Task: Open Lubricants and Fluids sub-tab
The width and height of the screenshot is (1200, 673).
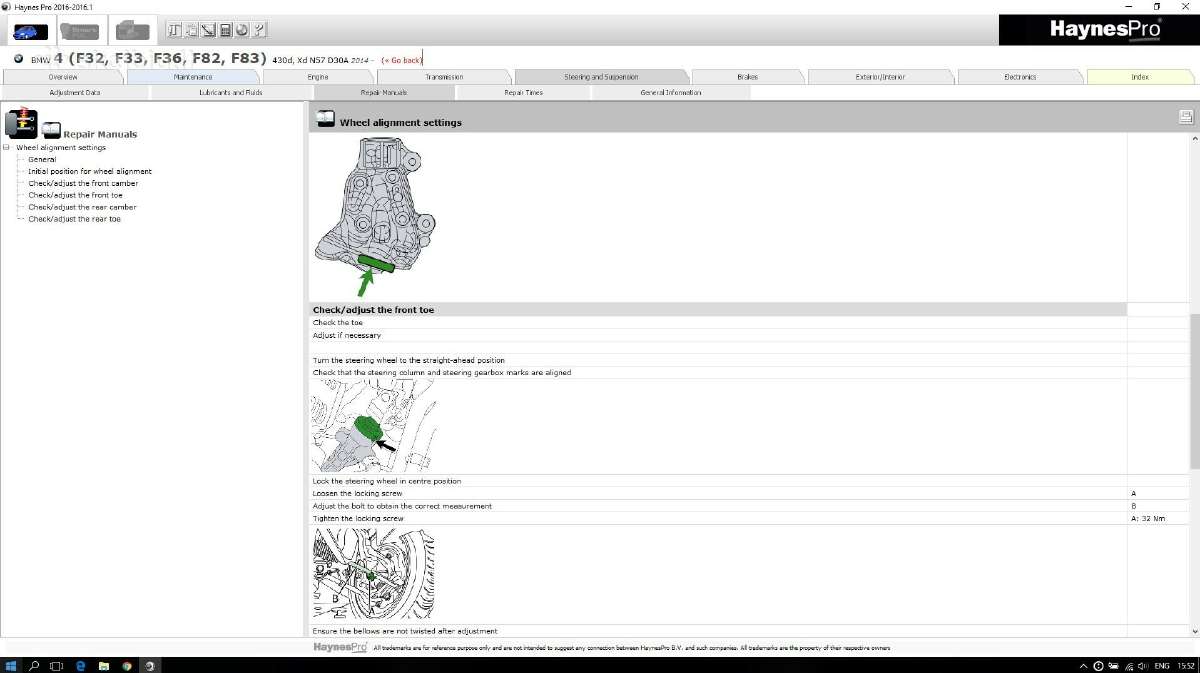Action: pyautogui.click(x=231, y=92)
